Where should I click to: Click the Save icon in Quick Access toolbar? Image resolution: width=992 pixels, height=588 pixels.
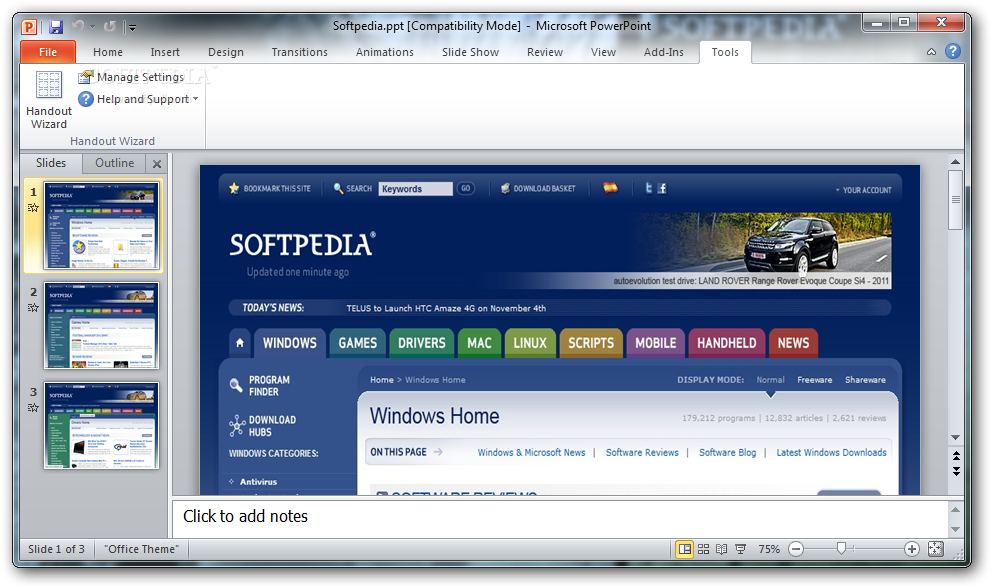click(56, 27)
